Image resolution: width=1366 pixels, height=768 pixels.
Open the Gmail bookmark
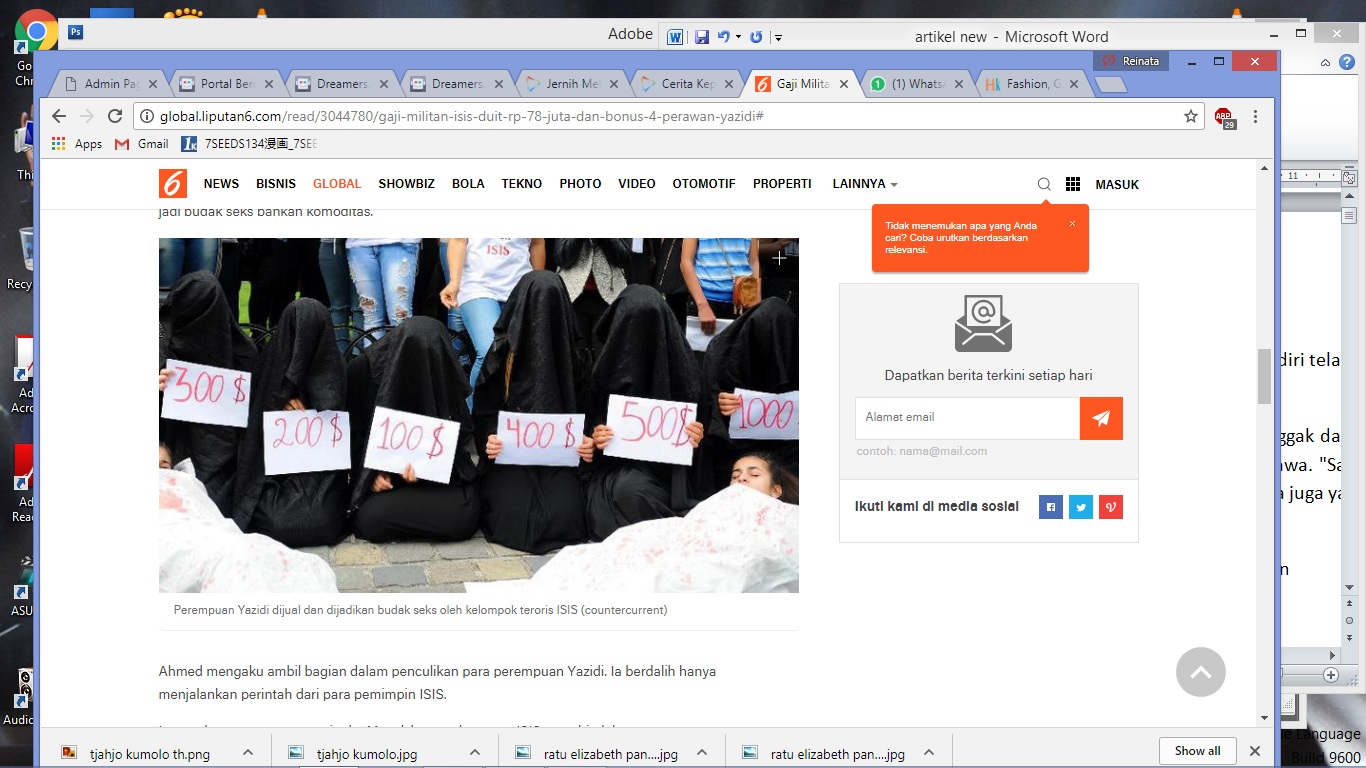[142, 144]
